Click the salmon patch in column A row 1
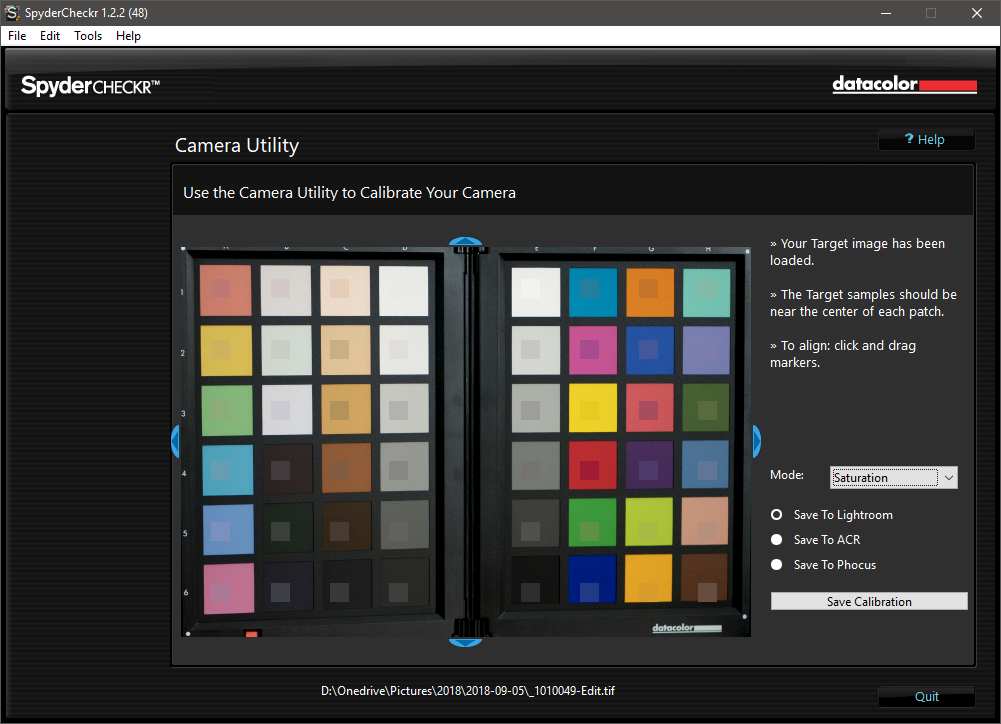The image size is (1001, 724). click(x=225, y=290)
